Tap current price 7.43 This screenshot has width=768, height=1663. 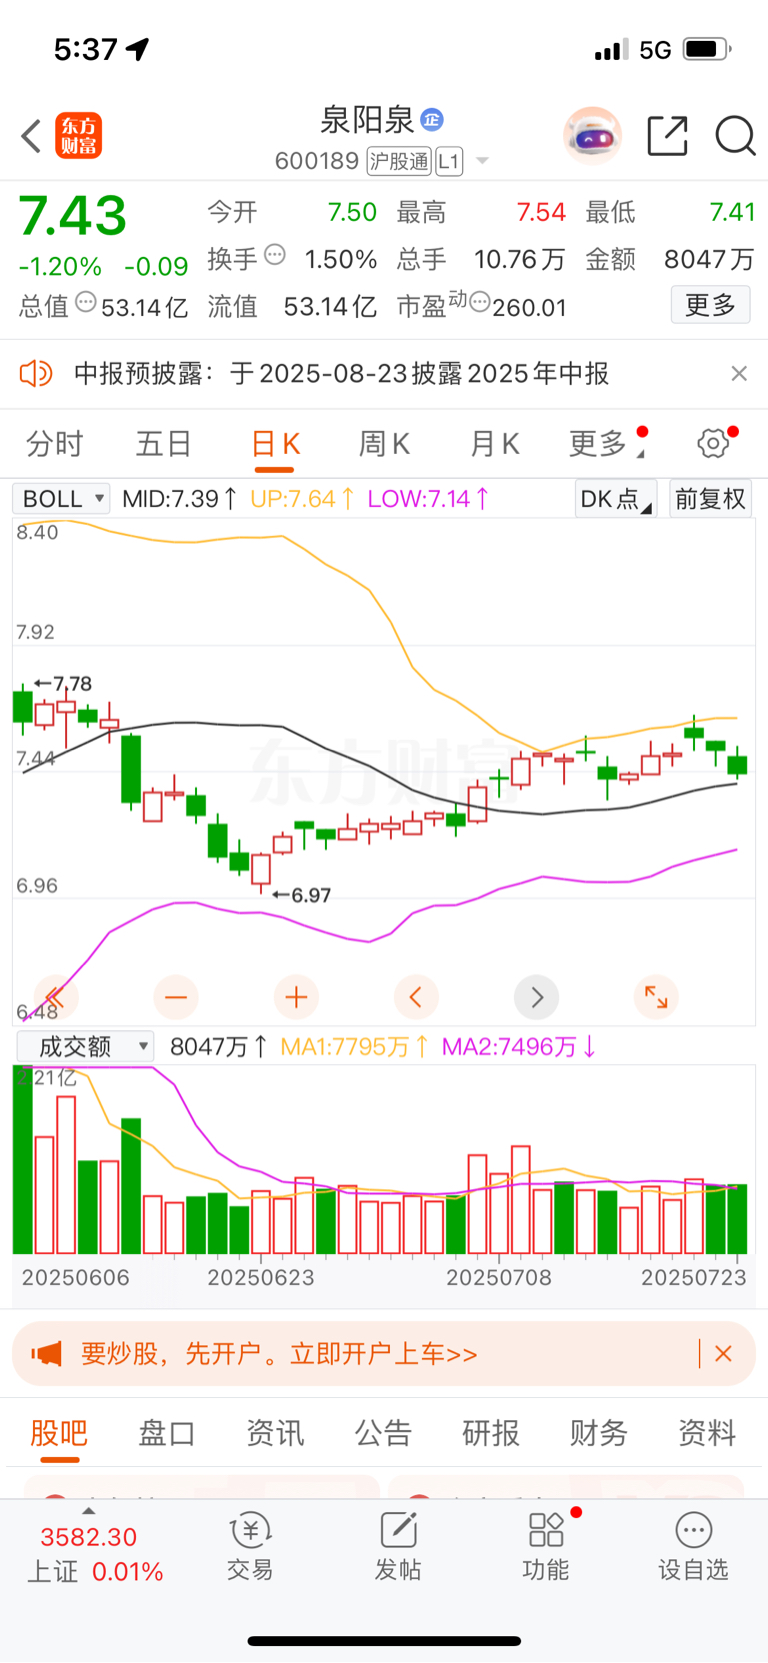73,215
